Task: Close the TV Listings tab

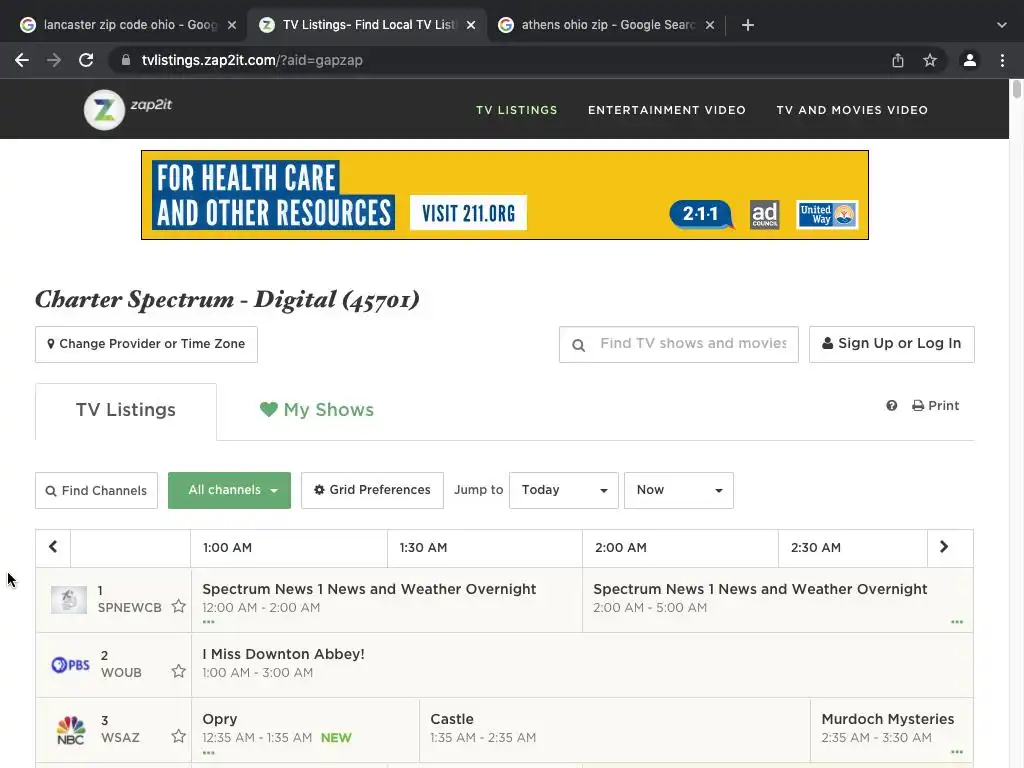Action: 471,25
